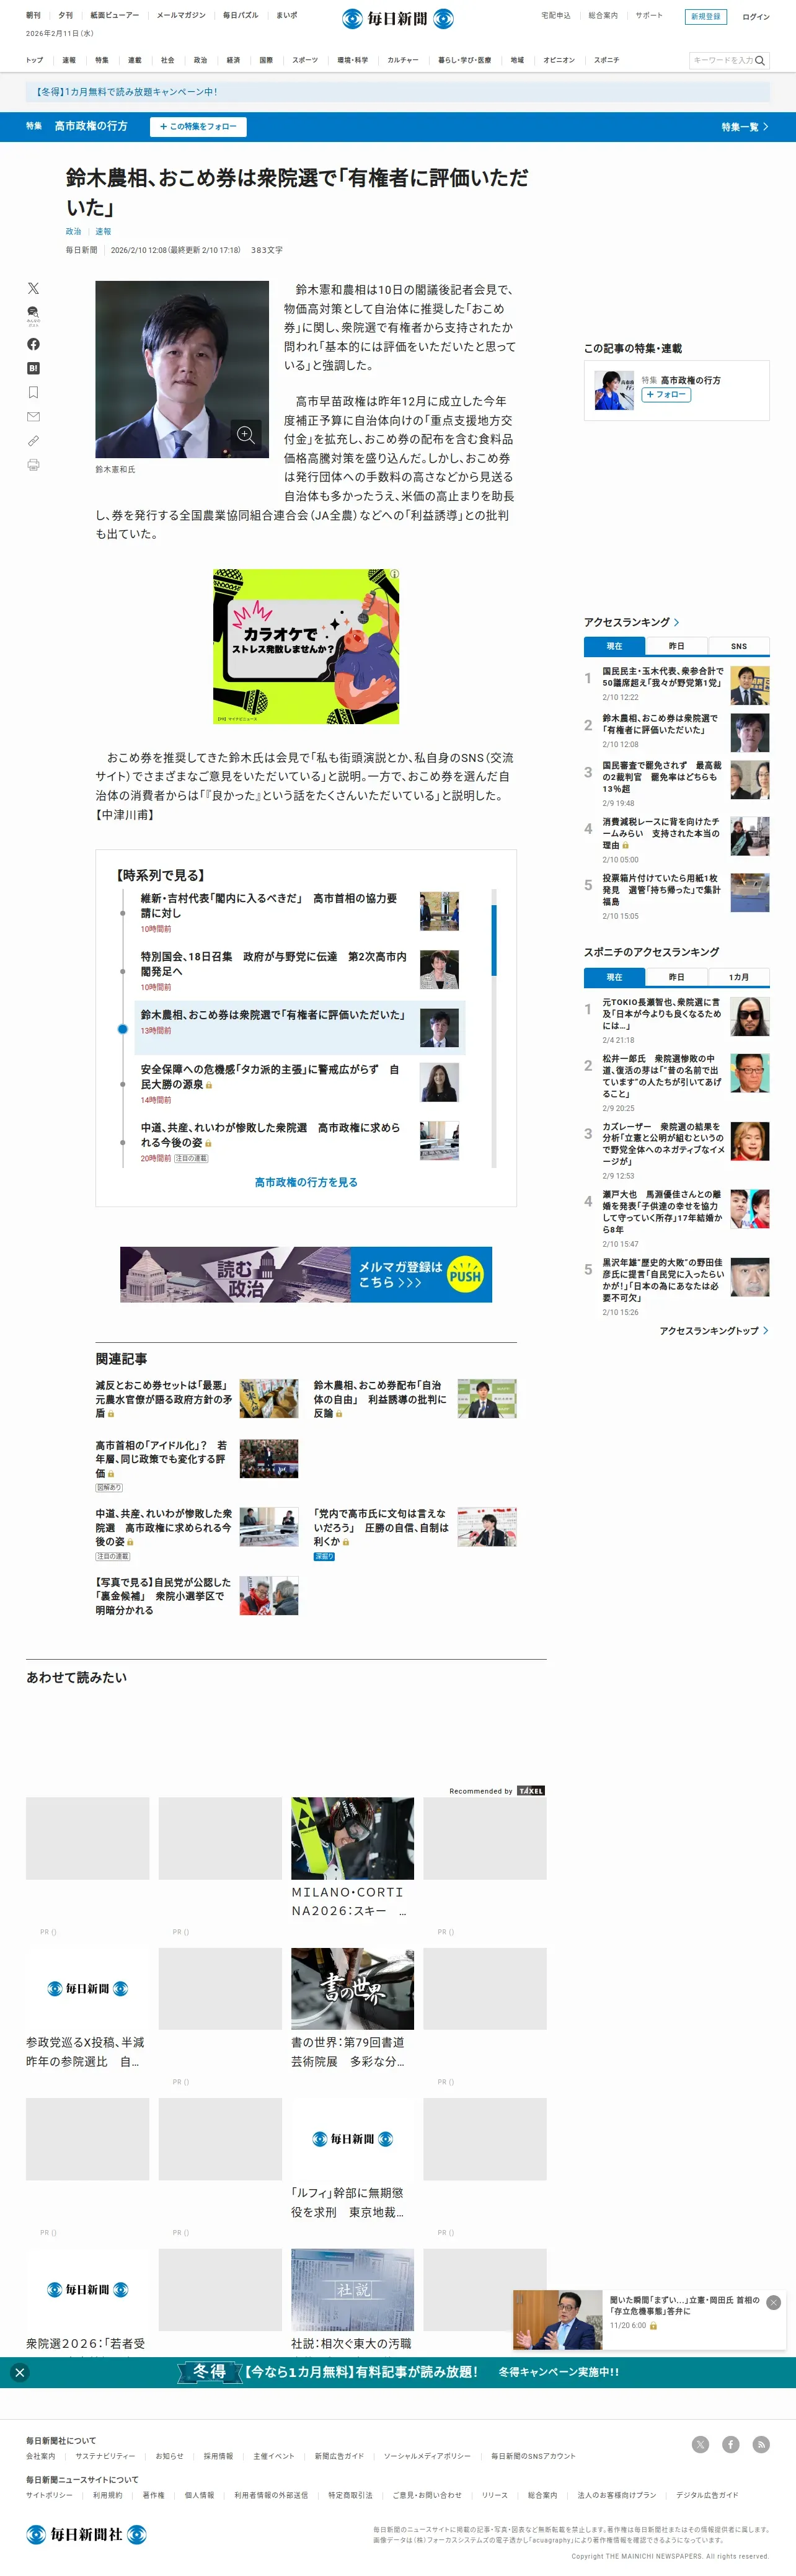Viewport: 796px width, 2576px height.
Task: Click サイトポリシー in the footer
Action: (x=49, y=2495)
